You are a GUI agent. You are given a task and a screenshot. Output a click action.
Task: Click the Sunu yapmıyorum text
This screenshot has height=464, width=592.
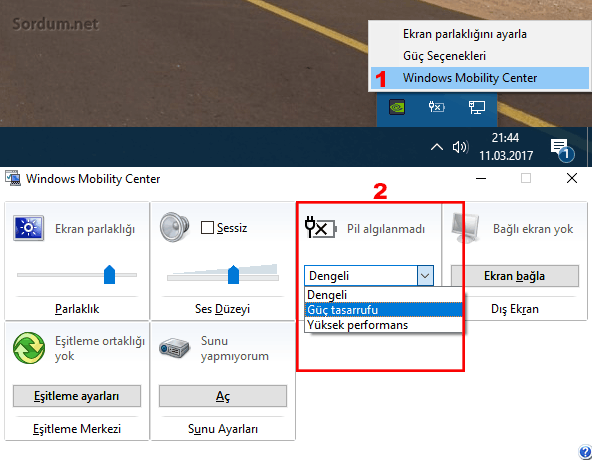click(234, 348)
